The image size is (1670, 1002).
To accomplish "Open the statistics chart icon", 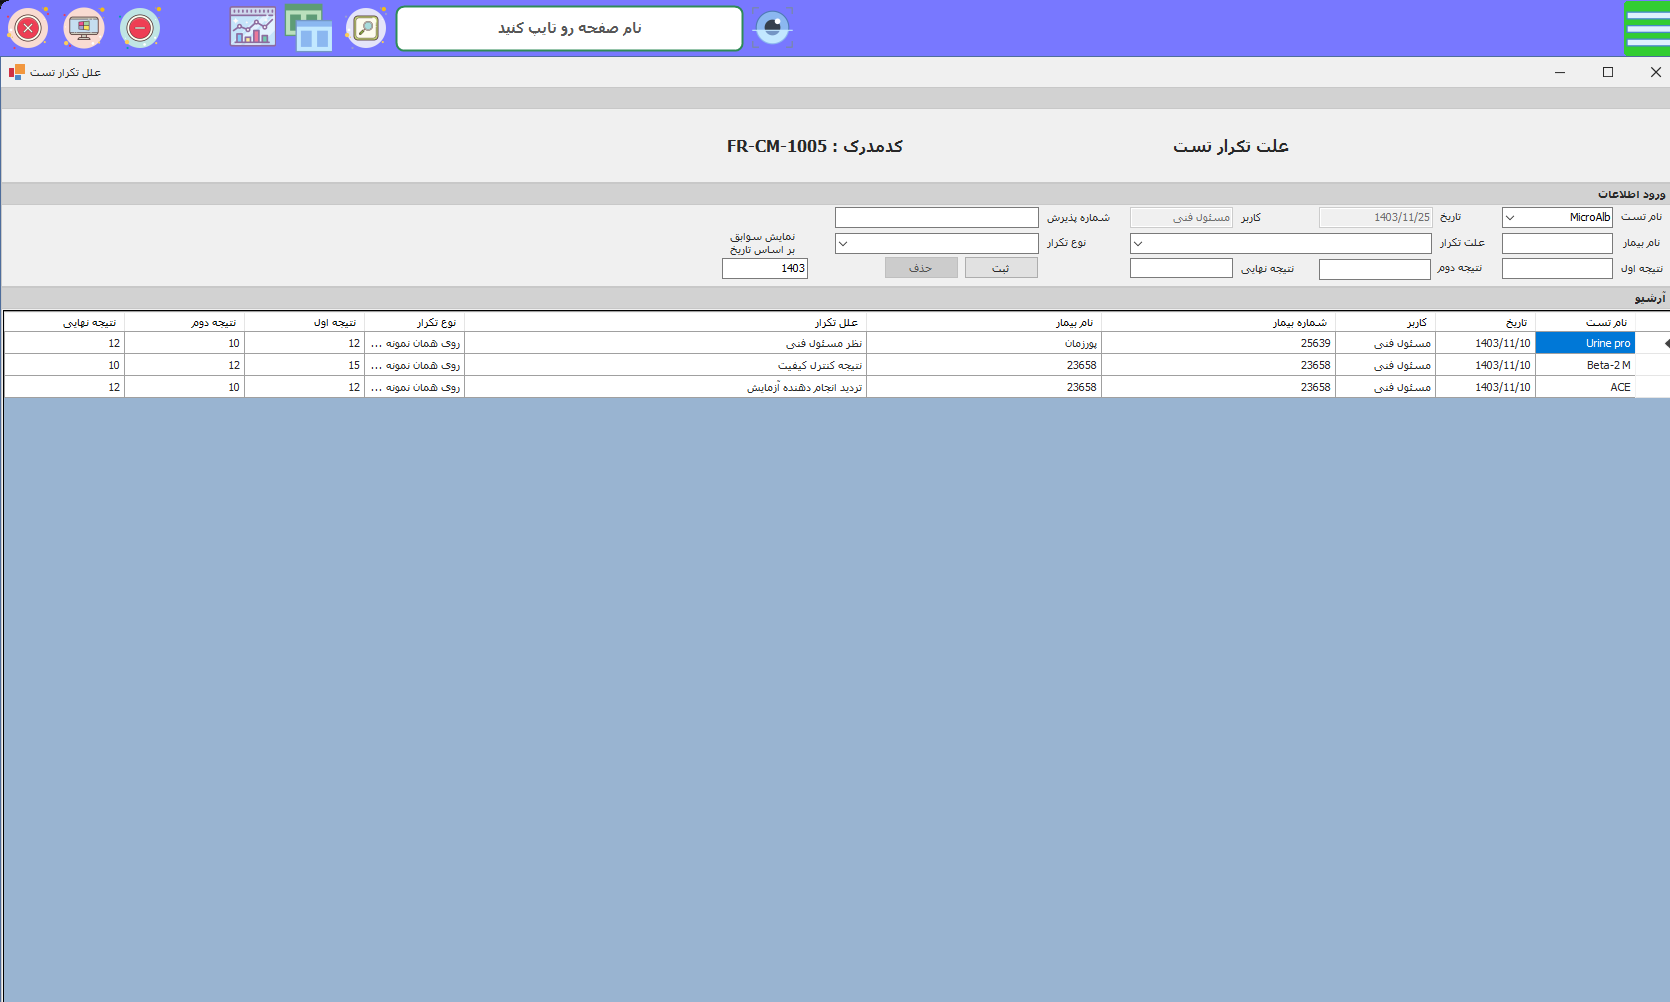I will tap(252, 28).
